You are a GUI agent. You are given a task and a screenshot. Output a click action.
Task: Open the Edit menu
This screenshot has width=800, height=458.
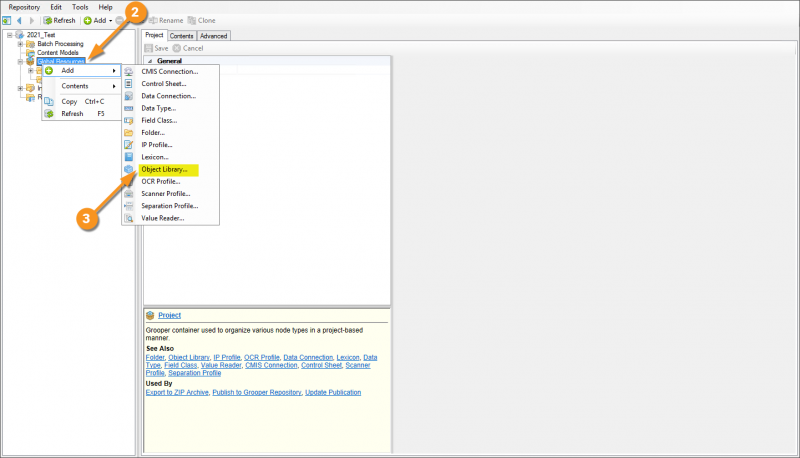click(x=56, y=7)
